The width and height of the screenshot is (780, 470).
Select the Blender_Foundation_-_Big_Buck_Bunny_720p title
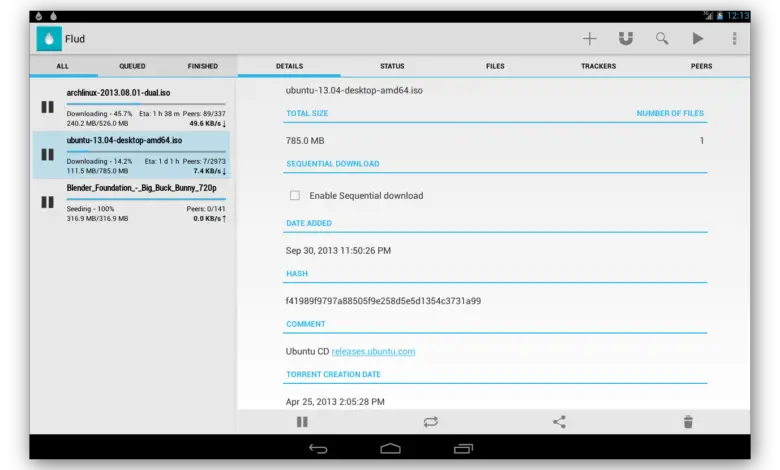click(x=142, y=188)
